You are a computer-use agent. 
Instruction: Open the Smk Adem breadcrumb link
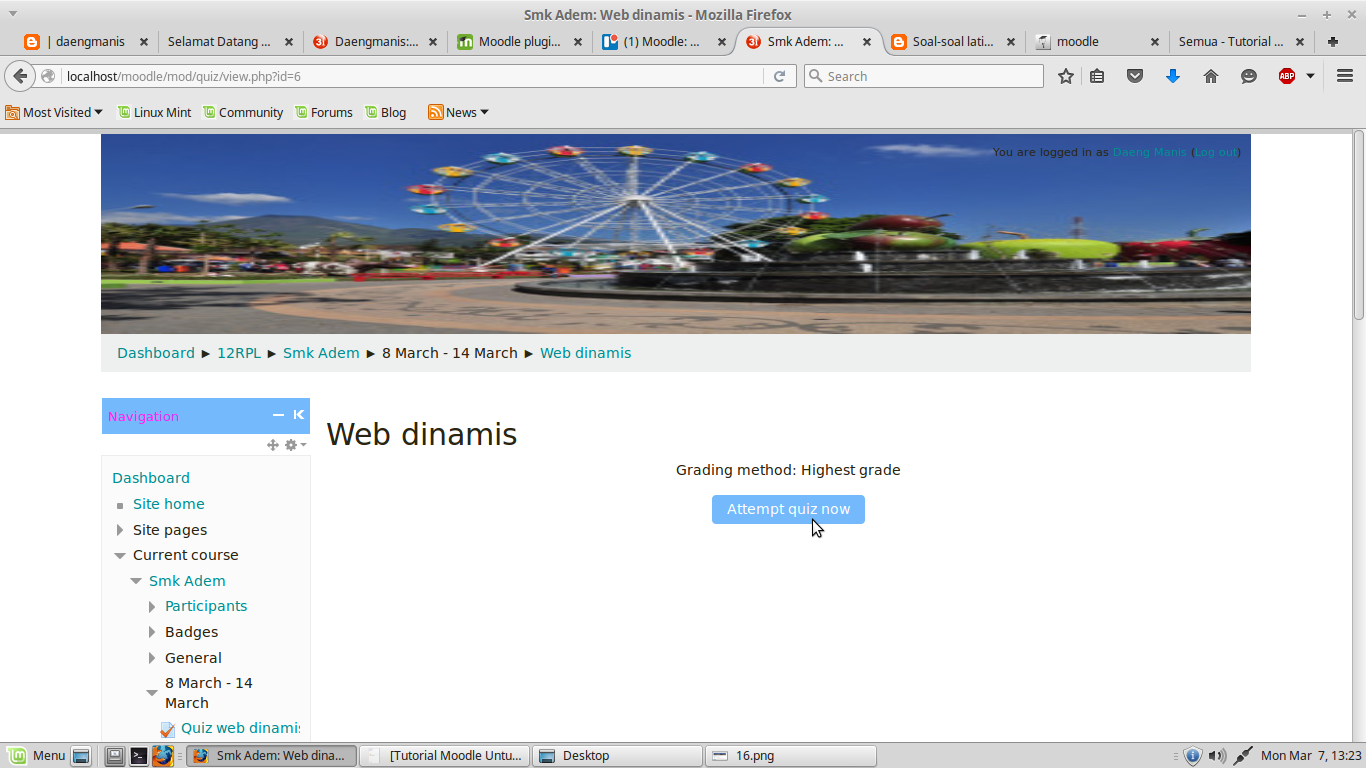pyautogui.click(x=321, y=353)
